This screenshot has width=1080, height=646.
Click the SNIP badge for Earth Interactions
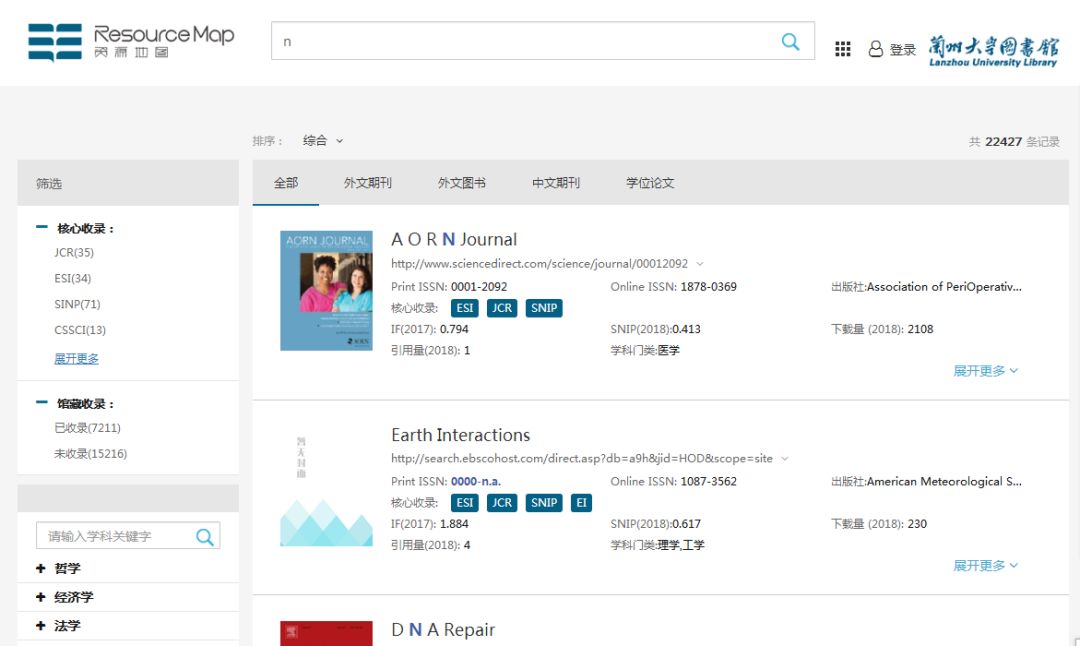pos(544,503)
